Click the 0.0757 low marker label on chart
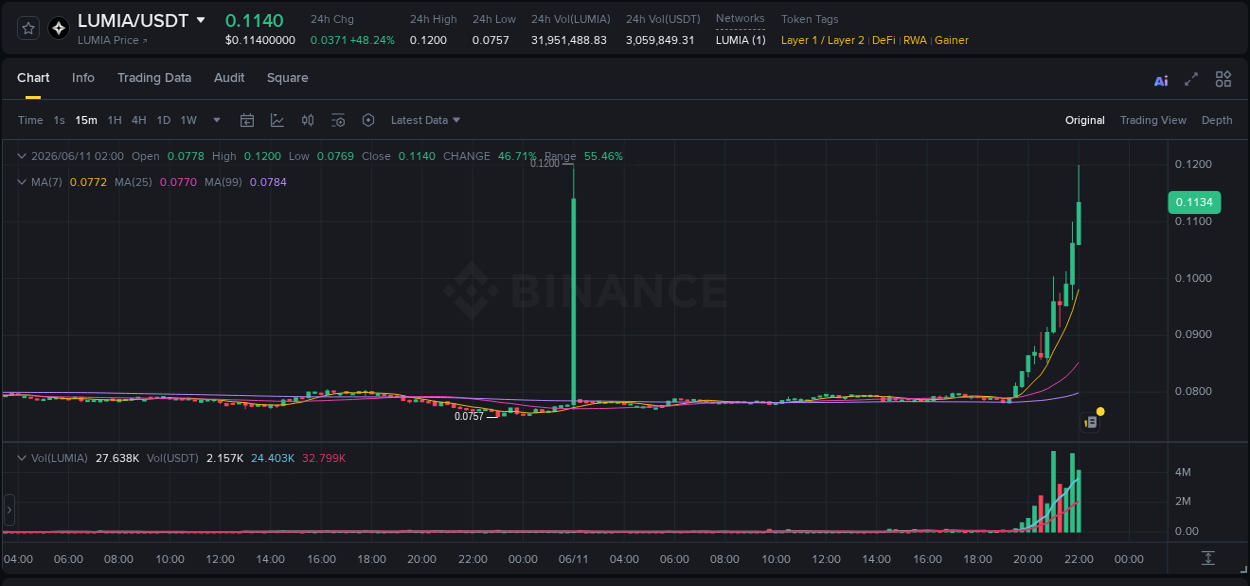 pos(469,416)
